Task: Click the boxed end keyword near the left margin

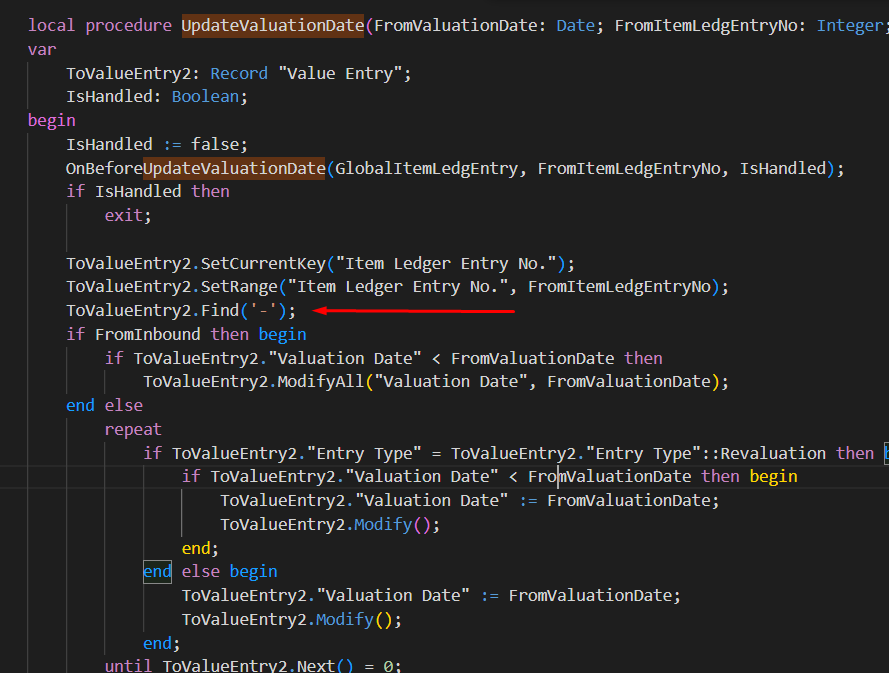Action: [x=156, y=571]
